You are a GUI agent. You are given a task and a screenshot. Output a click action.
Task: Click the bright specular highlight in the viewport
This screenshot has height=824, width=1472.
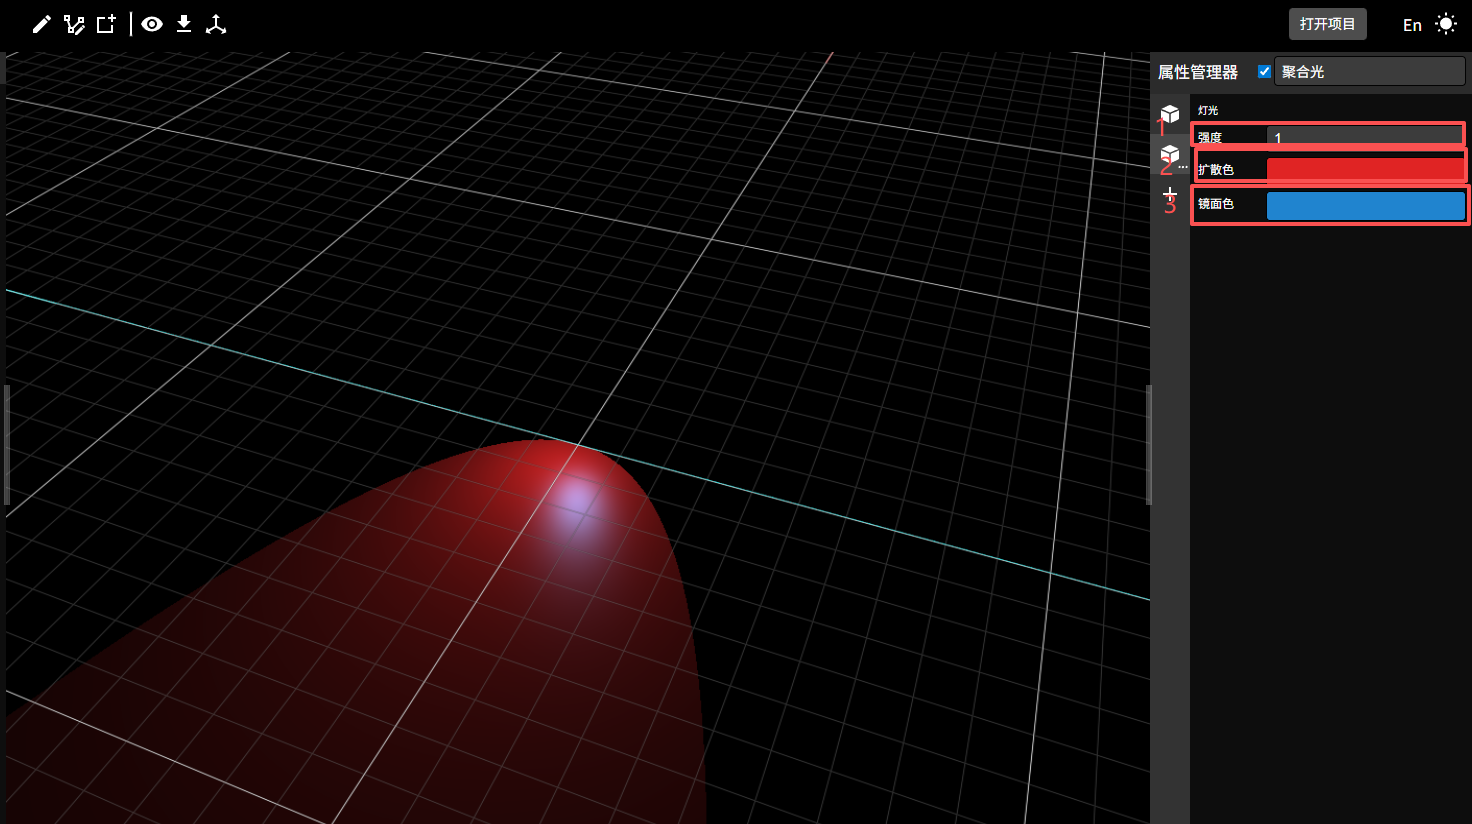(577, 499)
